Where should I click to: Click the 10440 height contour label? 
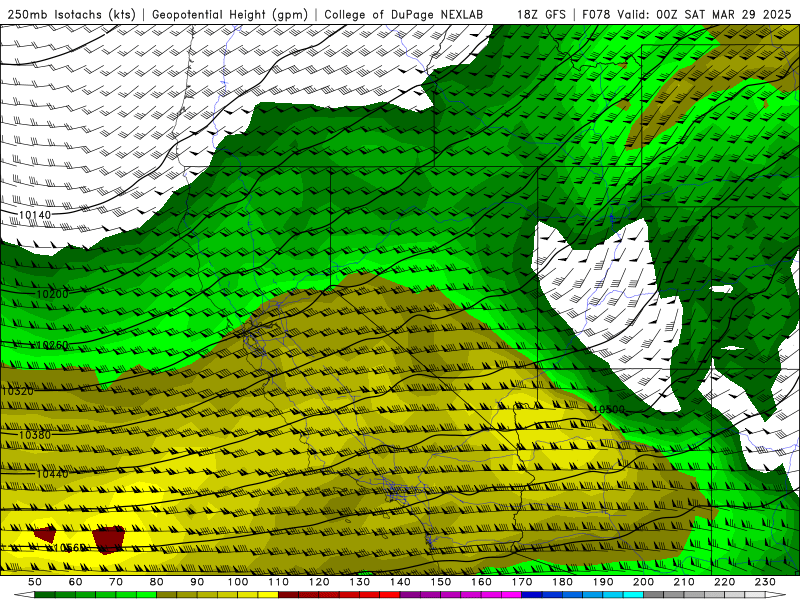(x=52, y=474)
